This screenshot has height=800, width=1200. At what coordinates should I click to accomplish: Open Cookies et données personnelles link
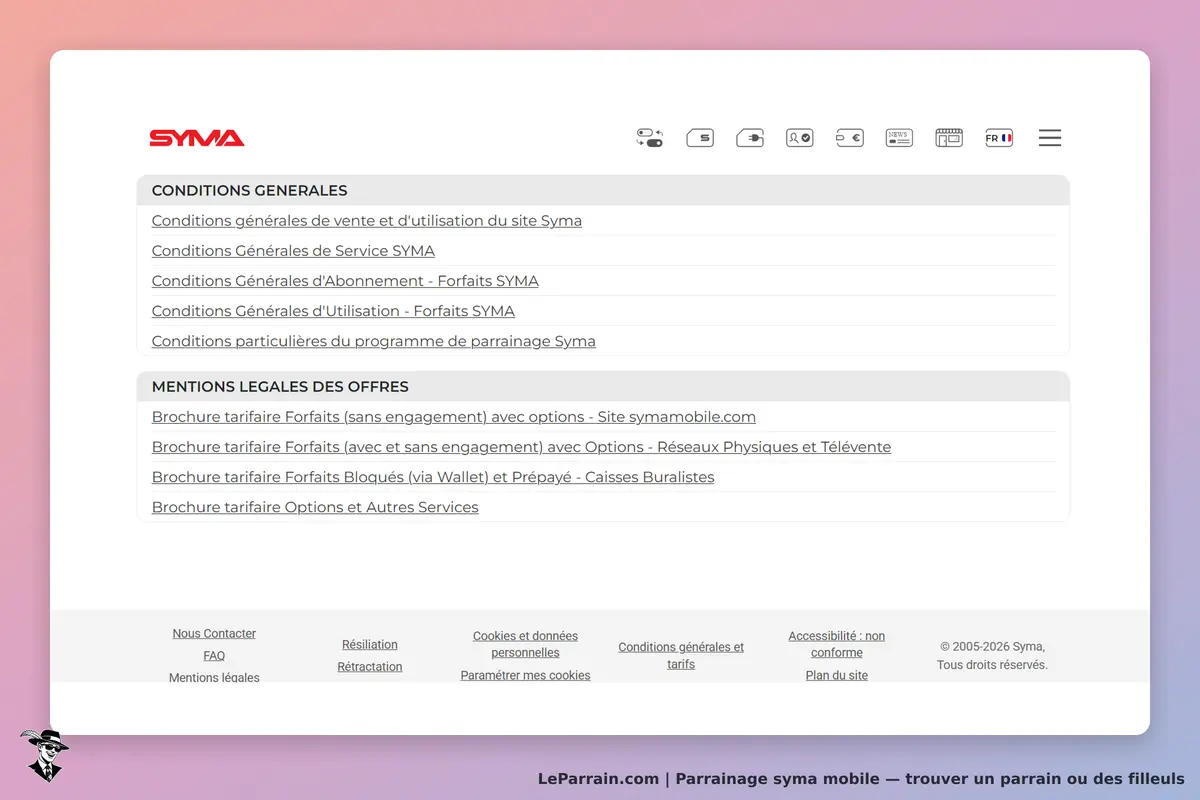(x=525, y=644)
